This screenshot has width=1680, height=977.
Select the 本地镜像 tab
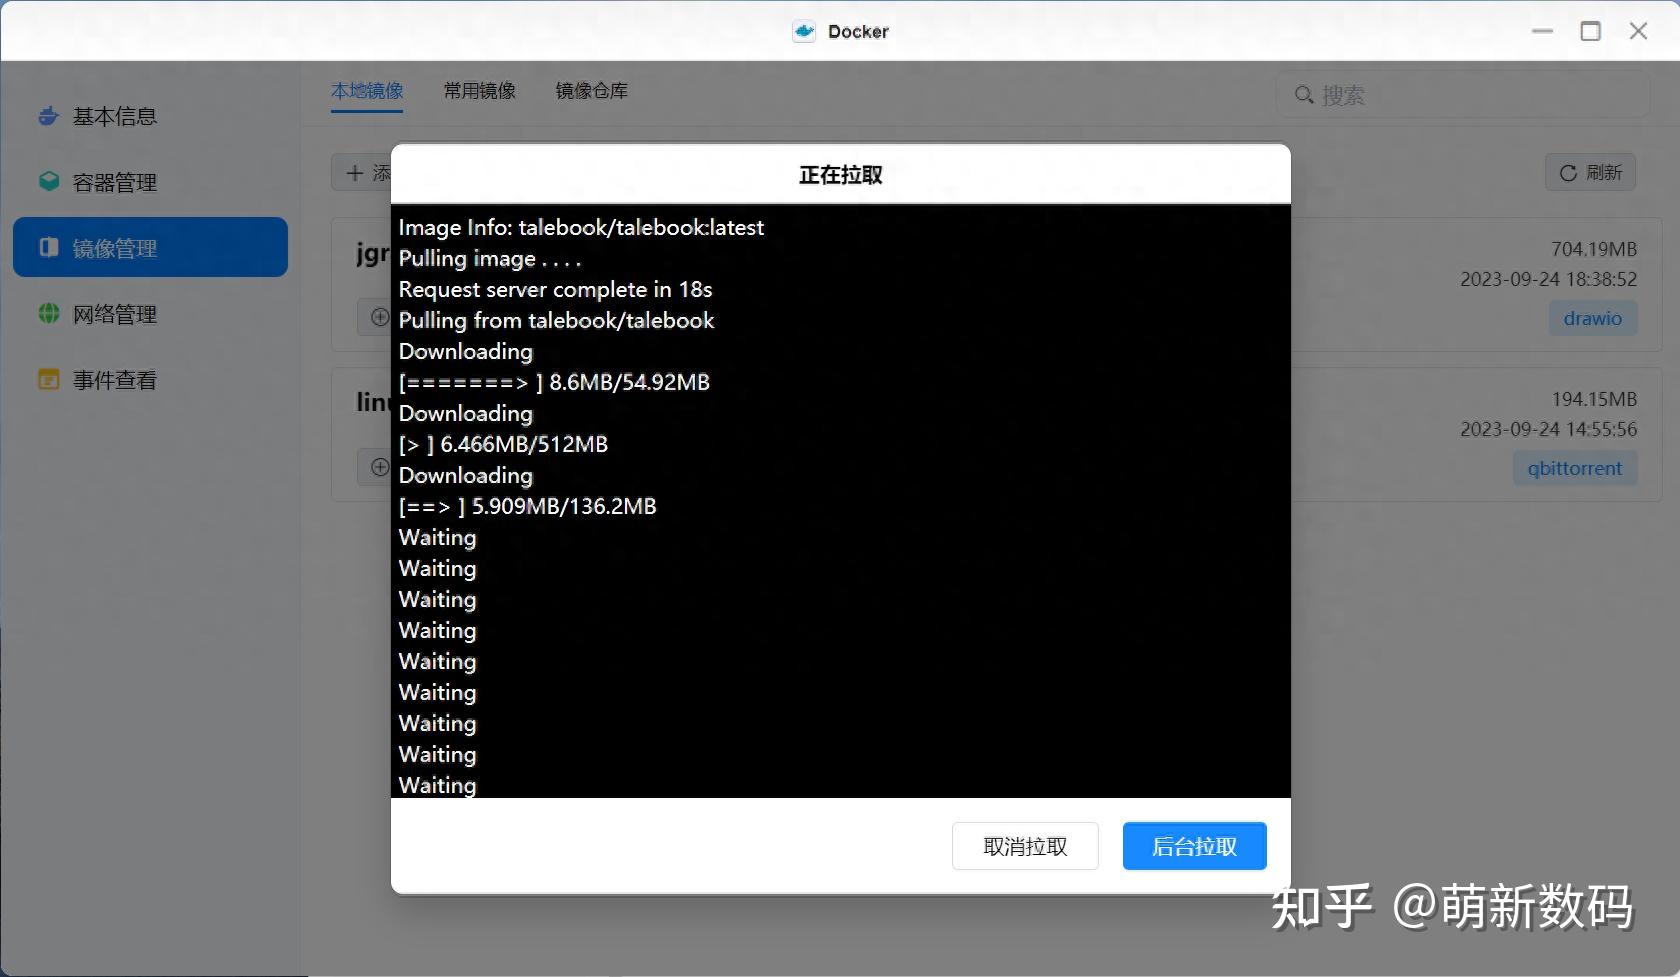[x=366, y=91]
